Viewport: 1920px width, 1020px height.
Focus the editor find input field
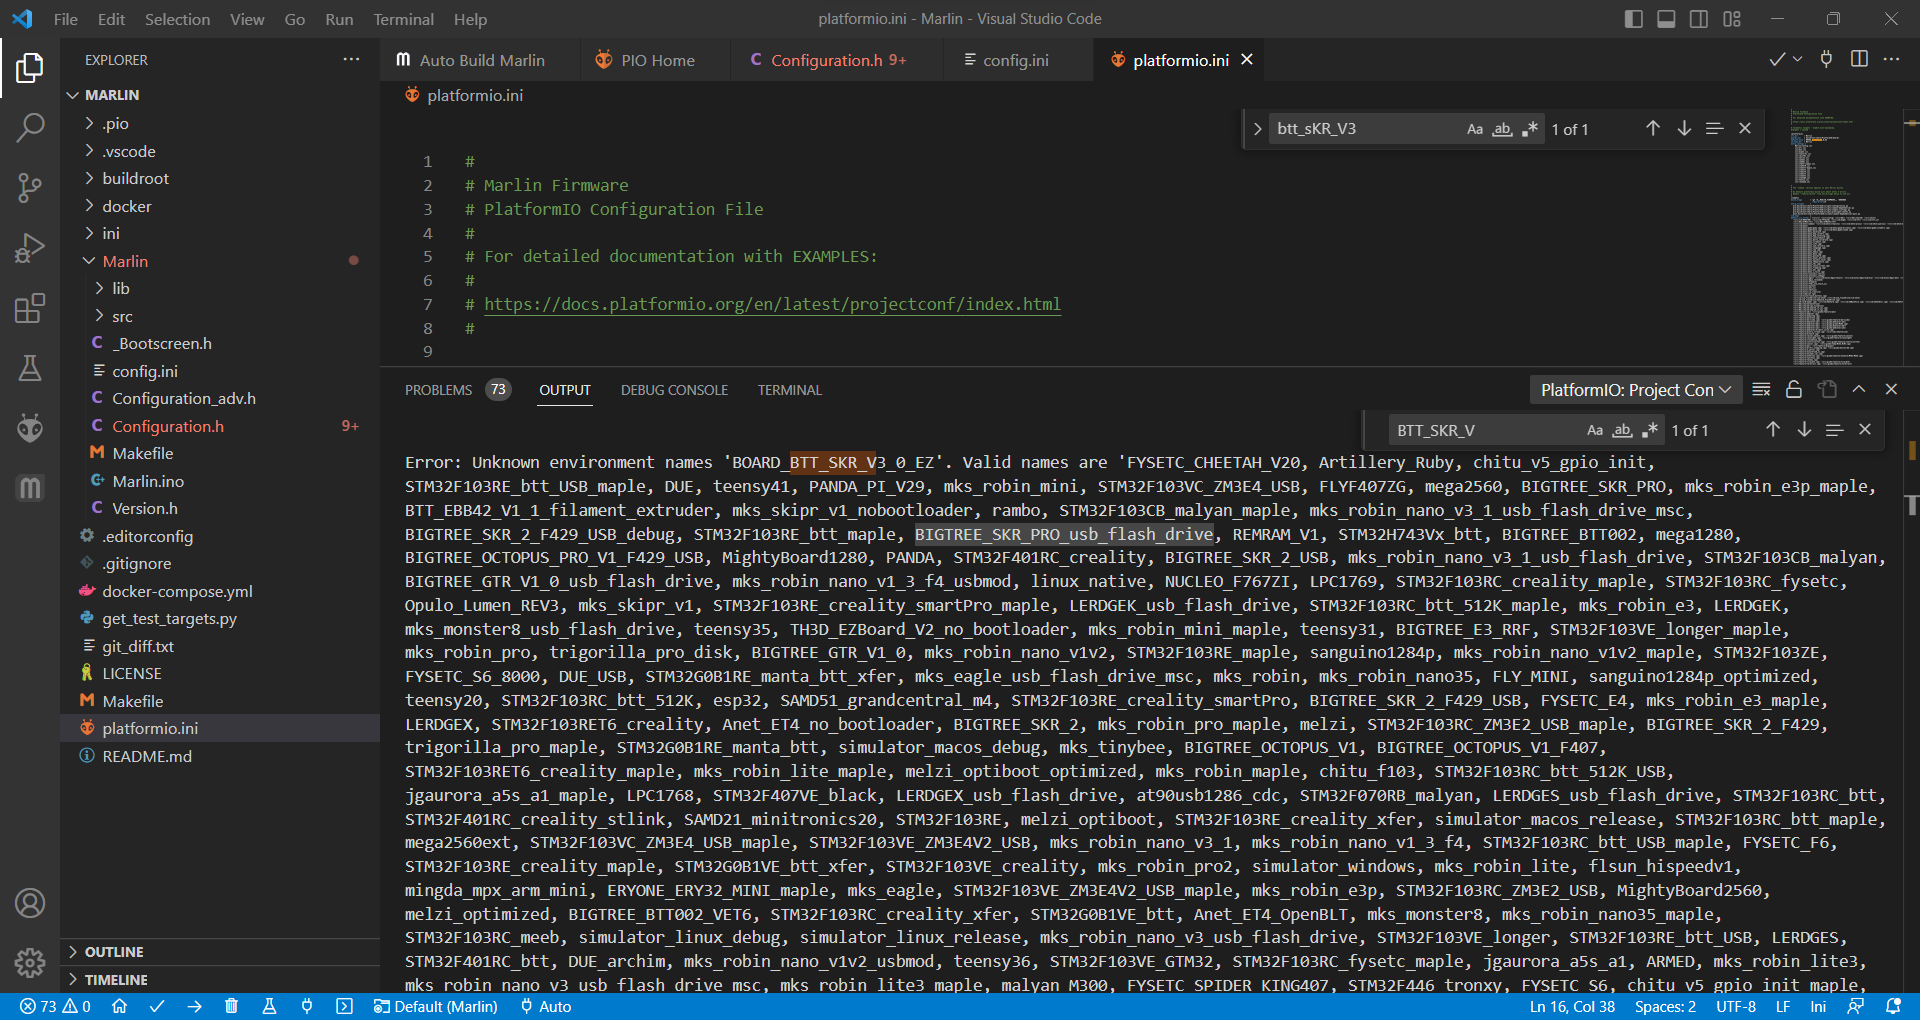pyautogui.click(x=1360, y=129)
